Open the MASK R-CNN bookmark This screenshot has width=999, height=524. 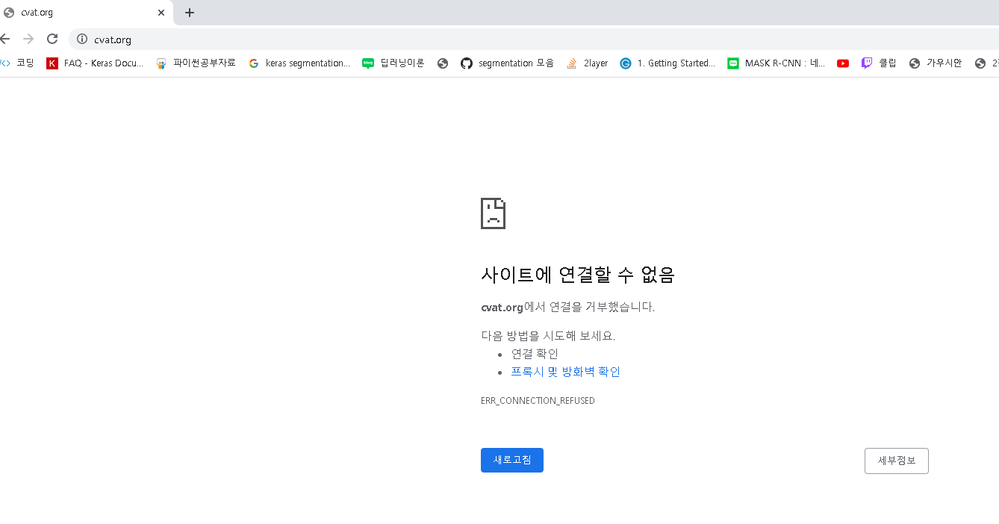pos(776,63)
